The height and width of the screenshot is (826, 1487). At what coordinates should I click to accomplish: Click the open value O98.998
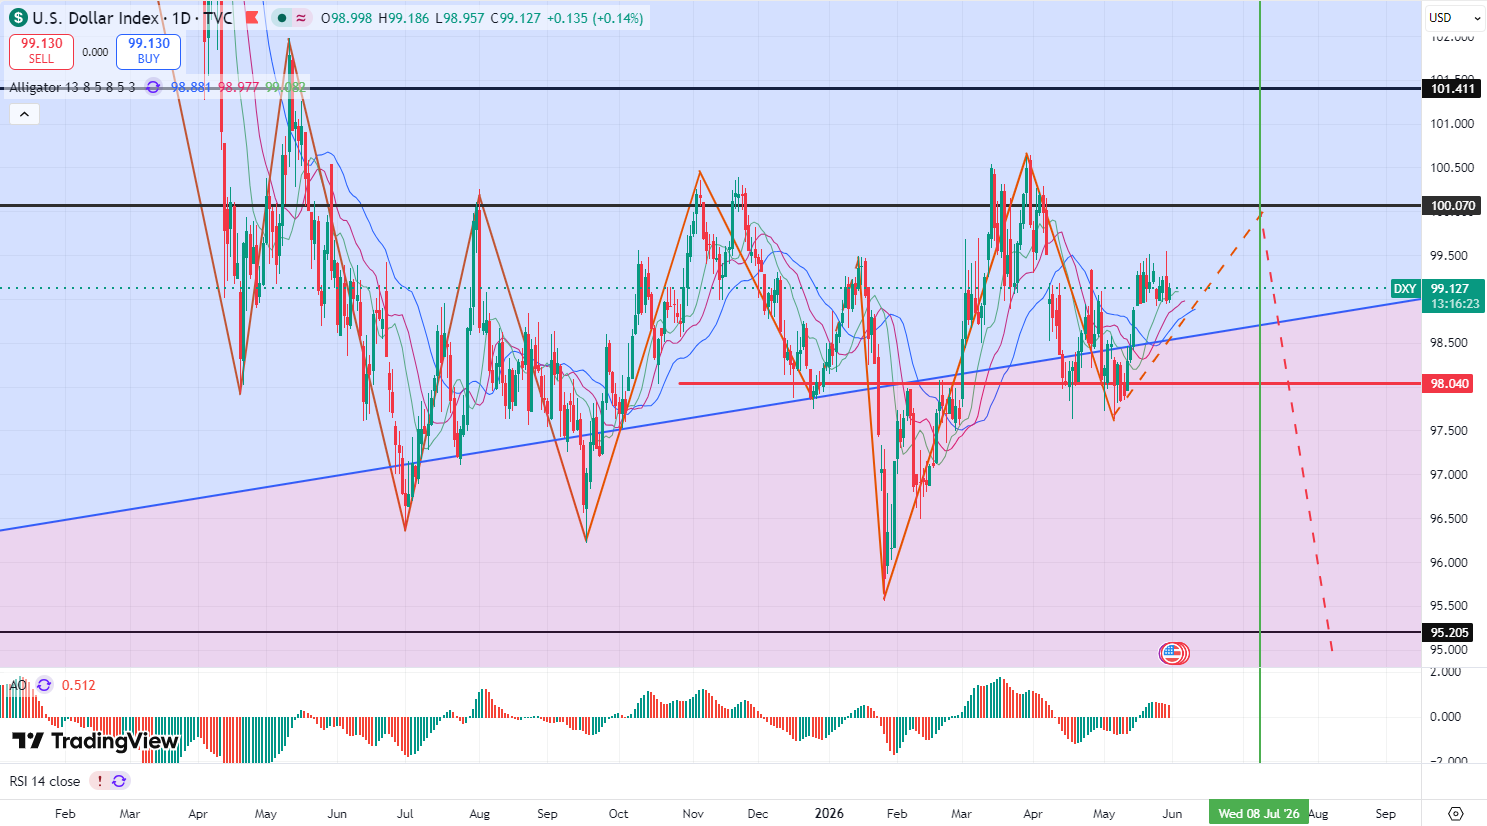coord(346,18)
